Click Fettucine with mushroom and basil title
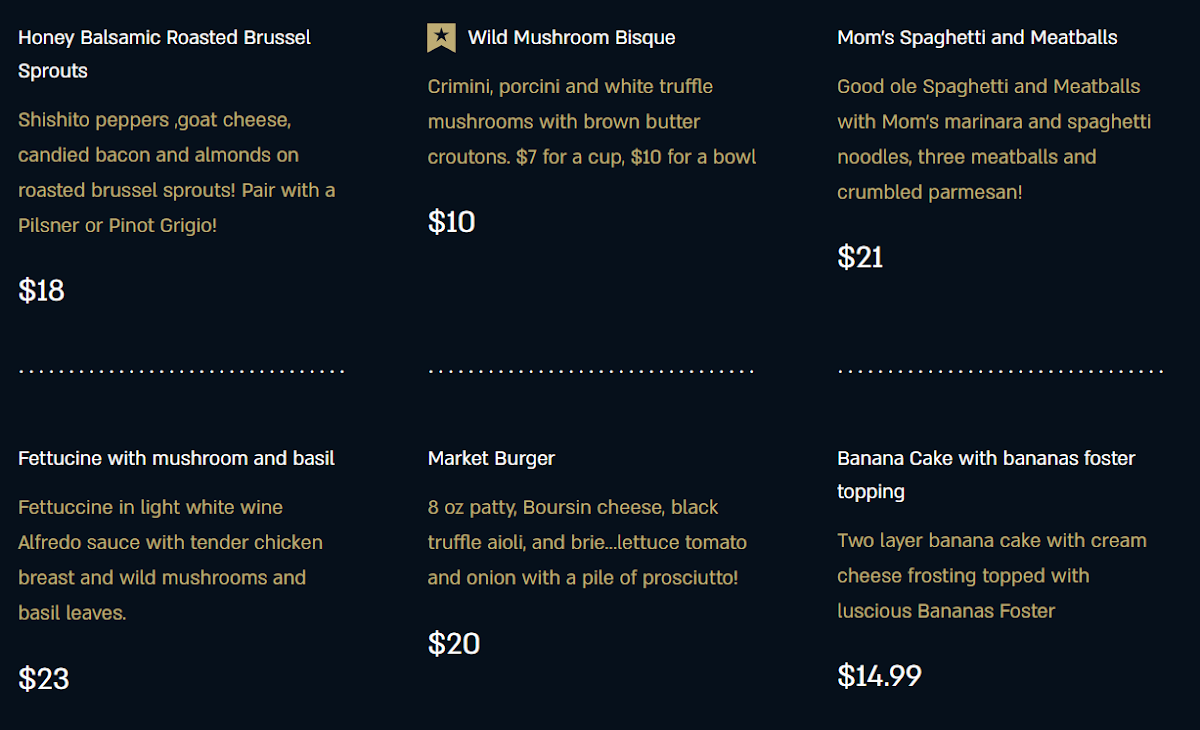Image resolution: width=1200 pixels, height=730 pixels. coord(176,459)
